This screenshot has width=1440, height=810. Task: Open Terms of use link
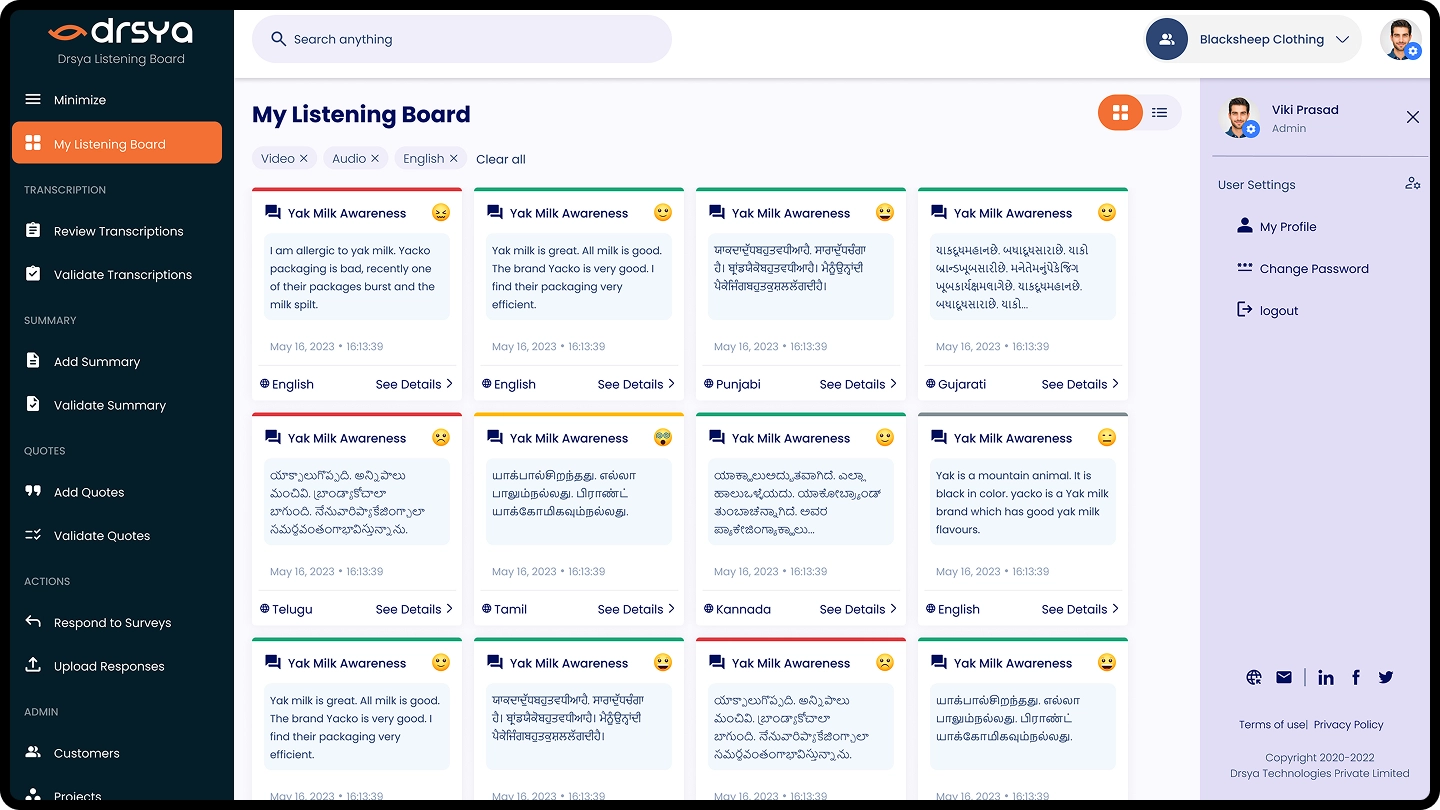tap(1272, 725)
